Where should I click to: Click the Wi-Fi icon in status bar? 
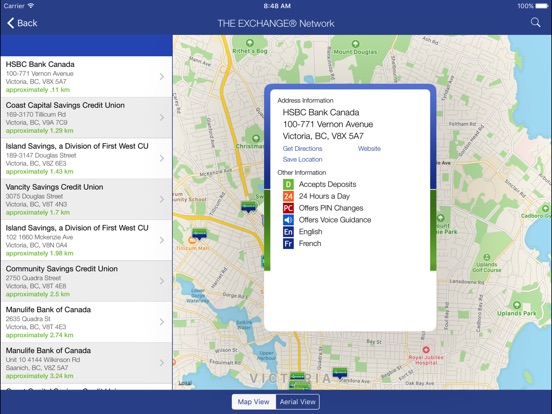pos(31,6)
